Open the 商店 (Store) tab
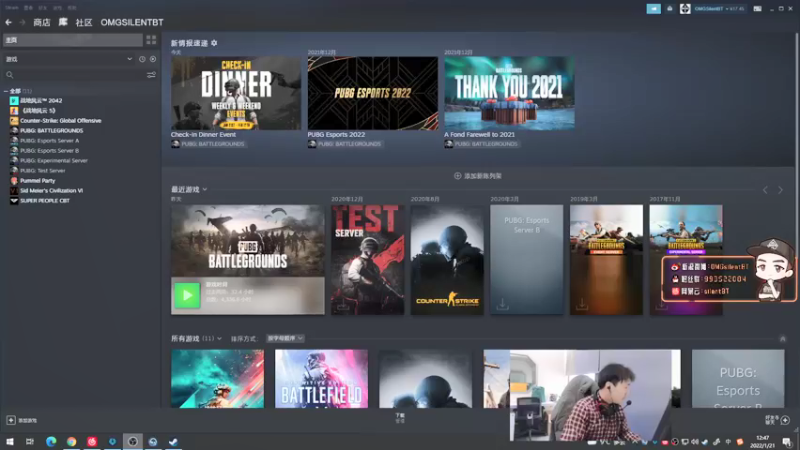Screen dimensions: 800x450 pos(42,22)
